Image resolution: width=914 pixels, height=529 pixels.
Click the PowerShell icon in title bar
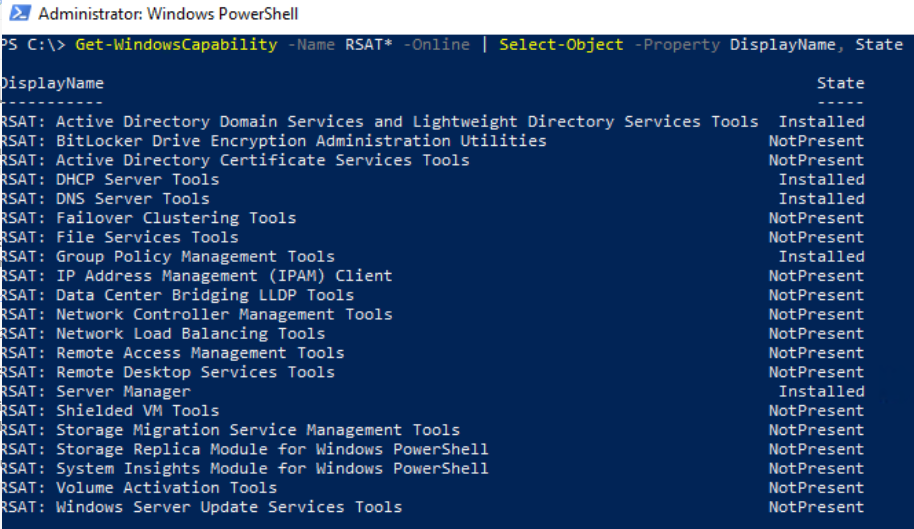[x=18, y=15]
